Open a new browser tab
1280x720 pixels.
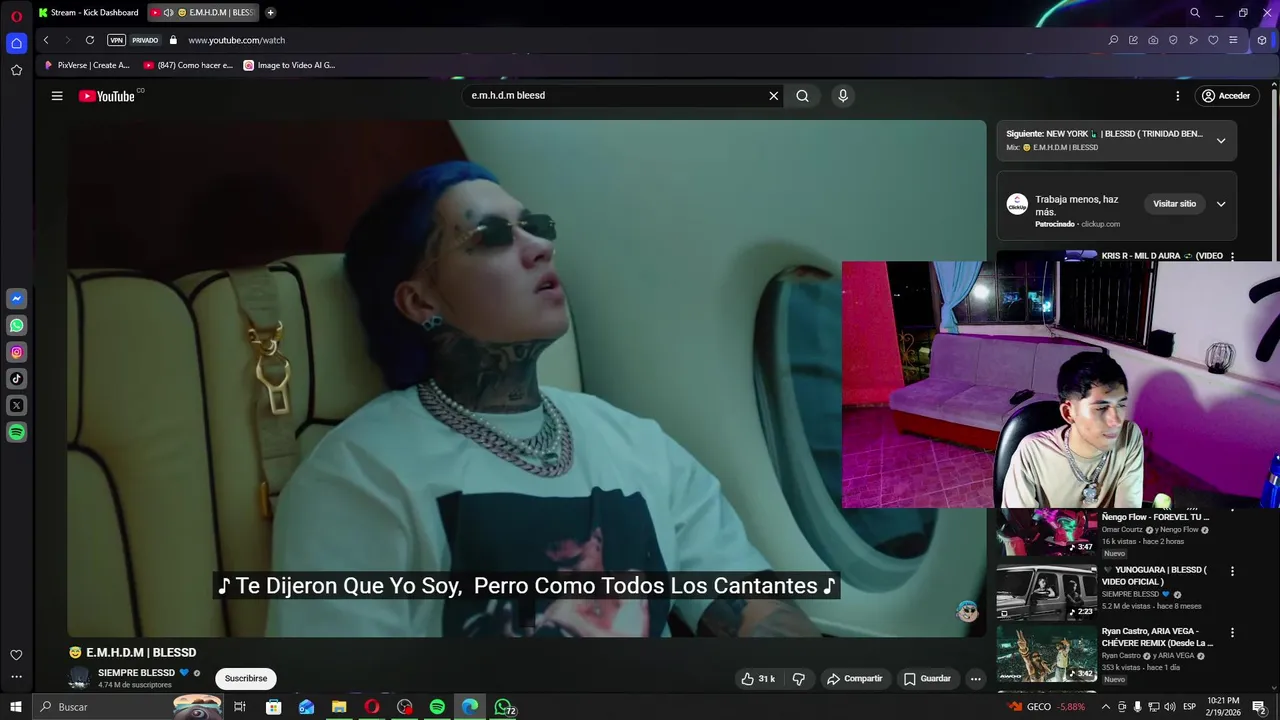point(270,13)
